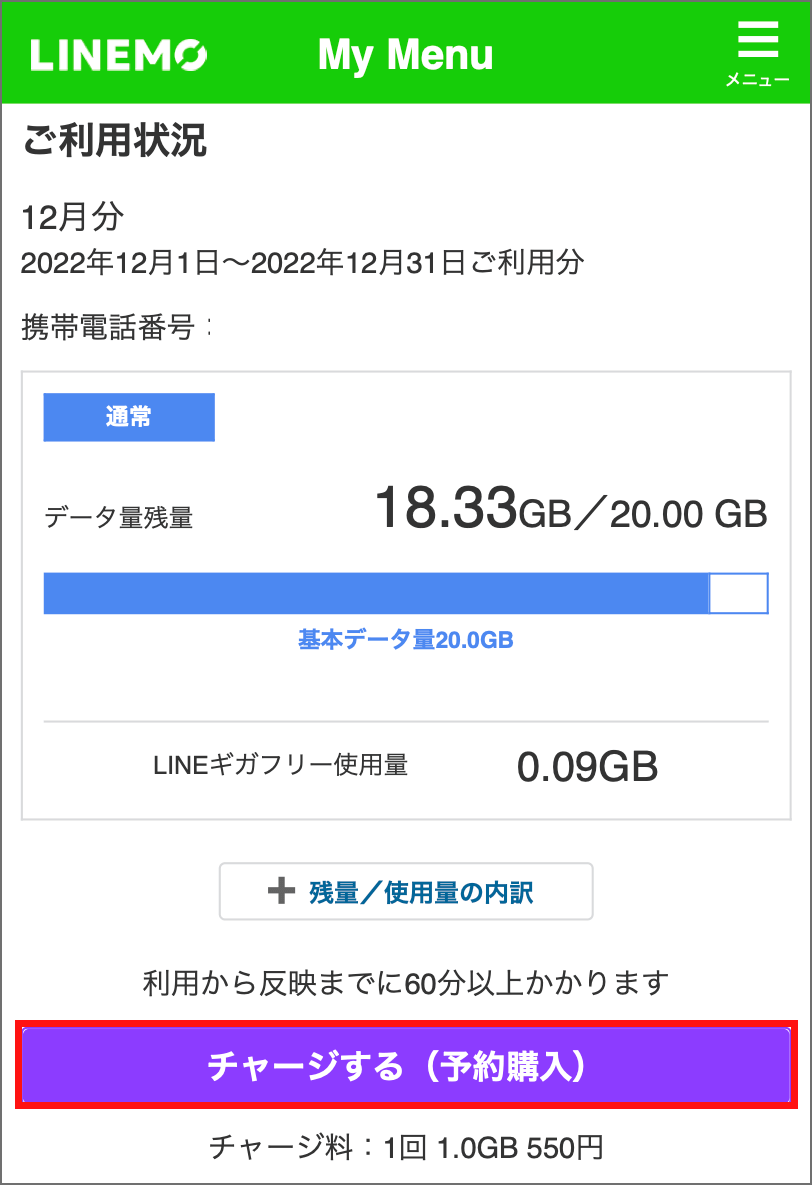Image resolution: width=812 pixels, height=1185 pixels.
Task: Click the My Menu header title
Action: tap(405, 55)
